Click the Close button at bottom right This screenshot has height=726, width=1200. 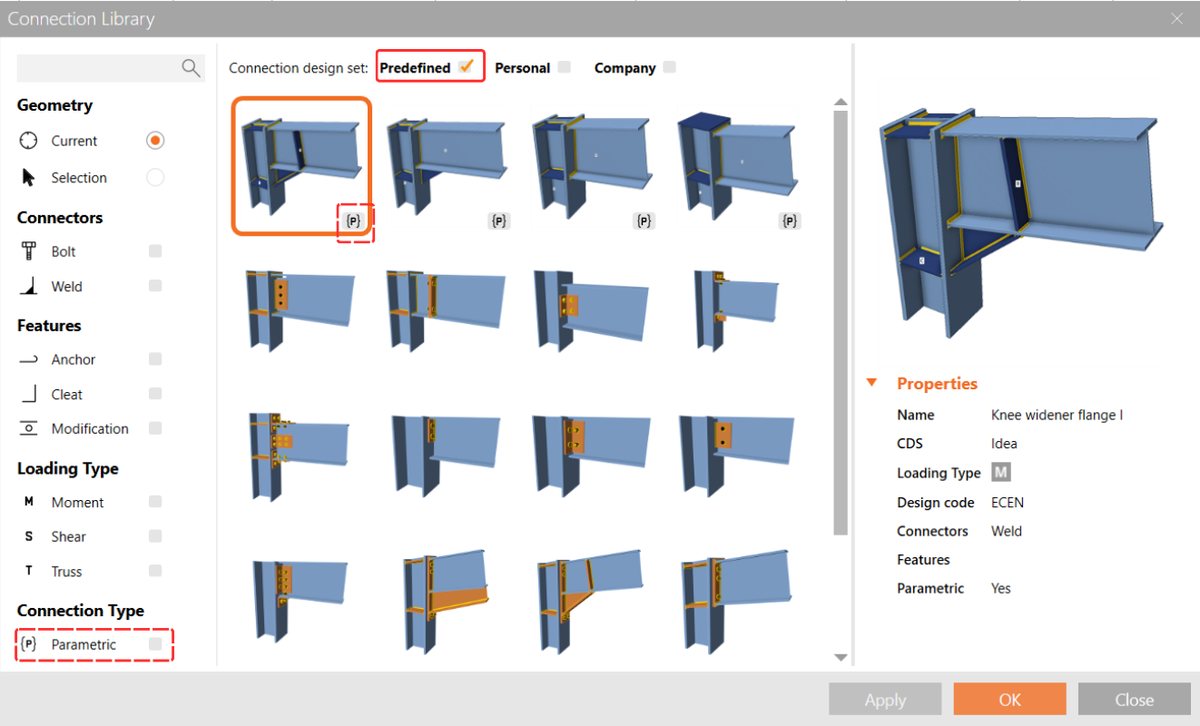[1134, 699]
